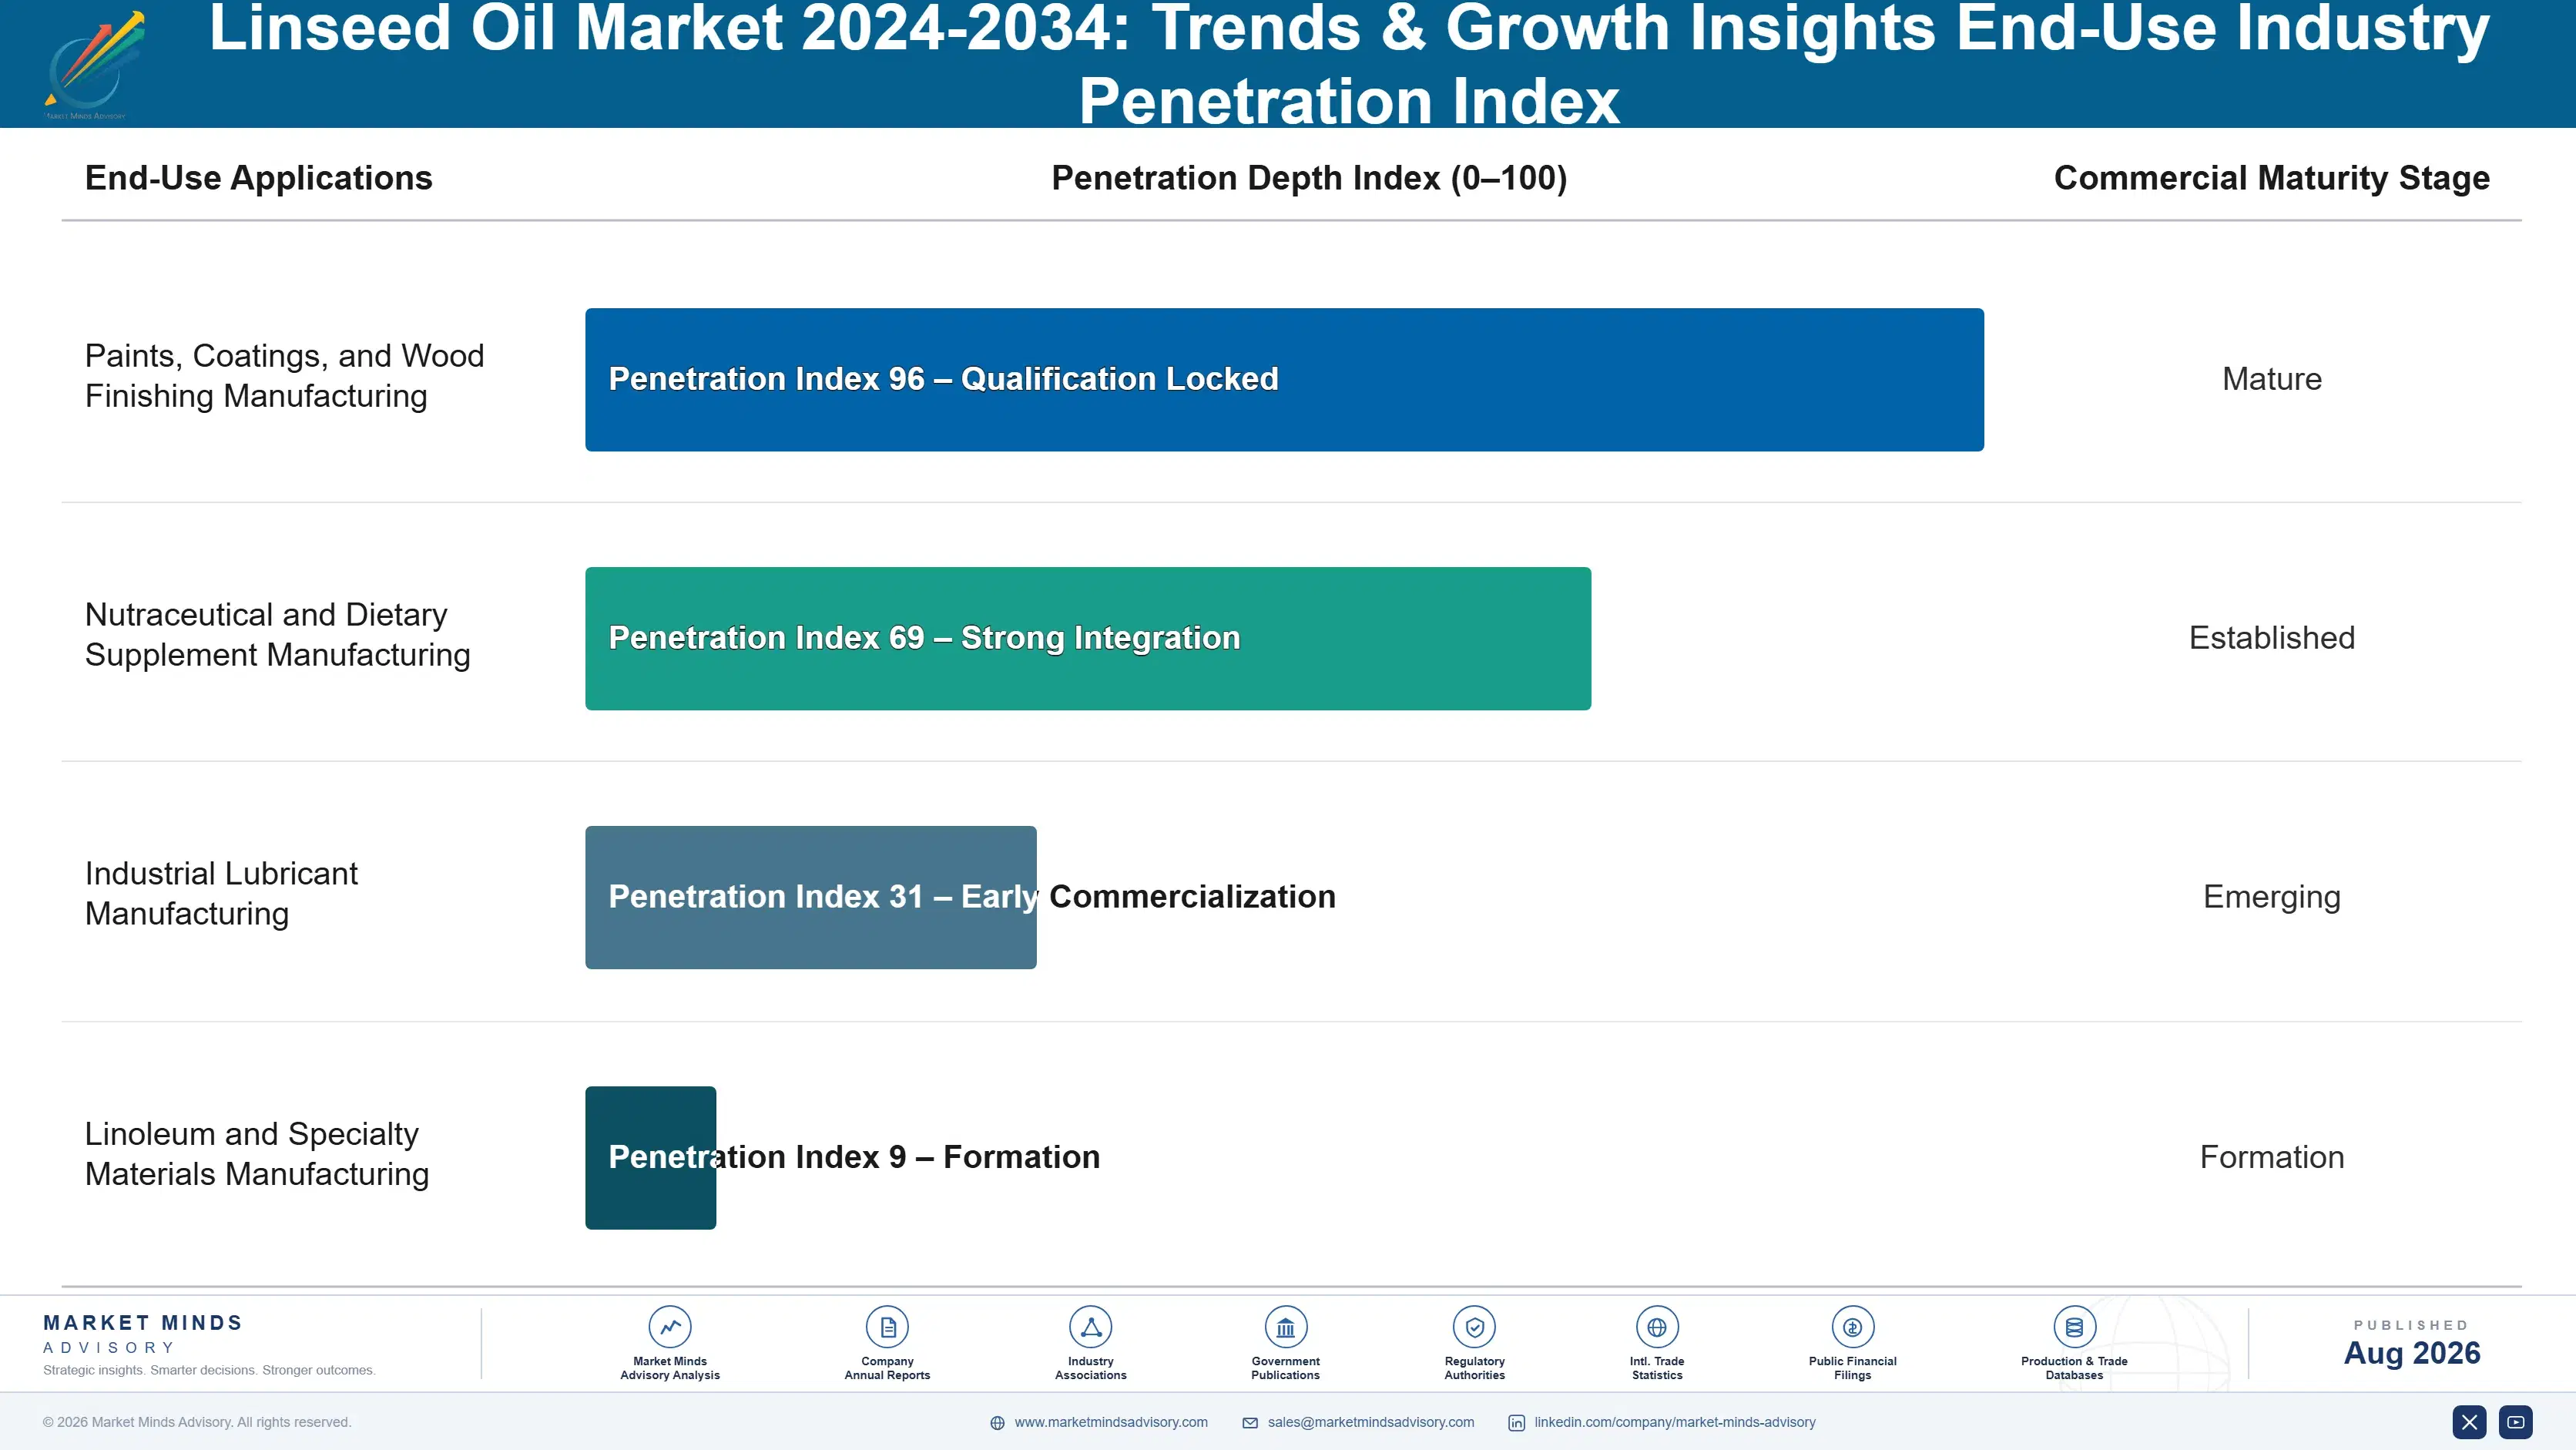2576x1450 pixels.
Task: Click the Penetration Index 9 dark teal bar
Action: pyautogui.click(x=651, y=1157)
